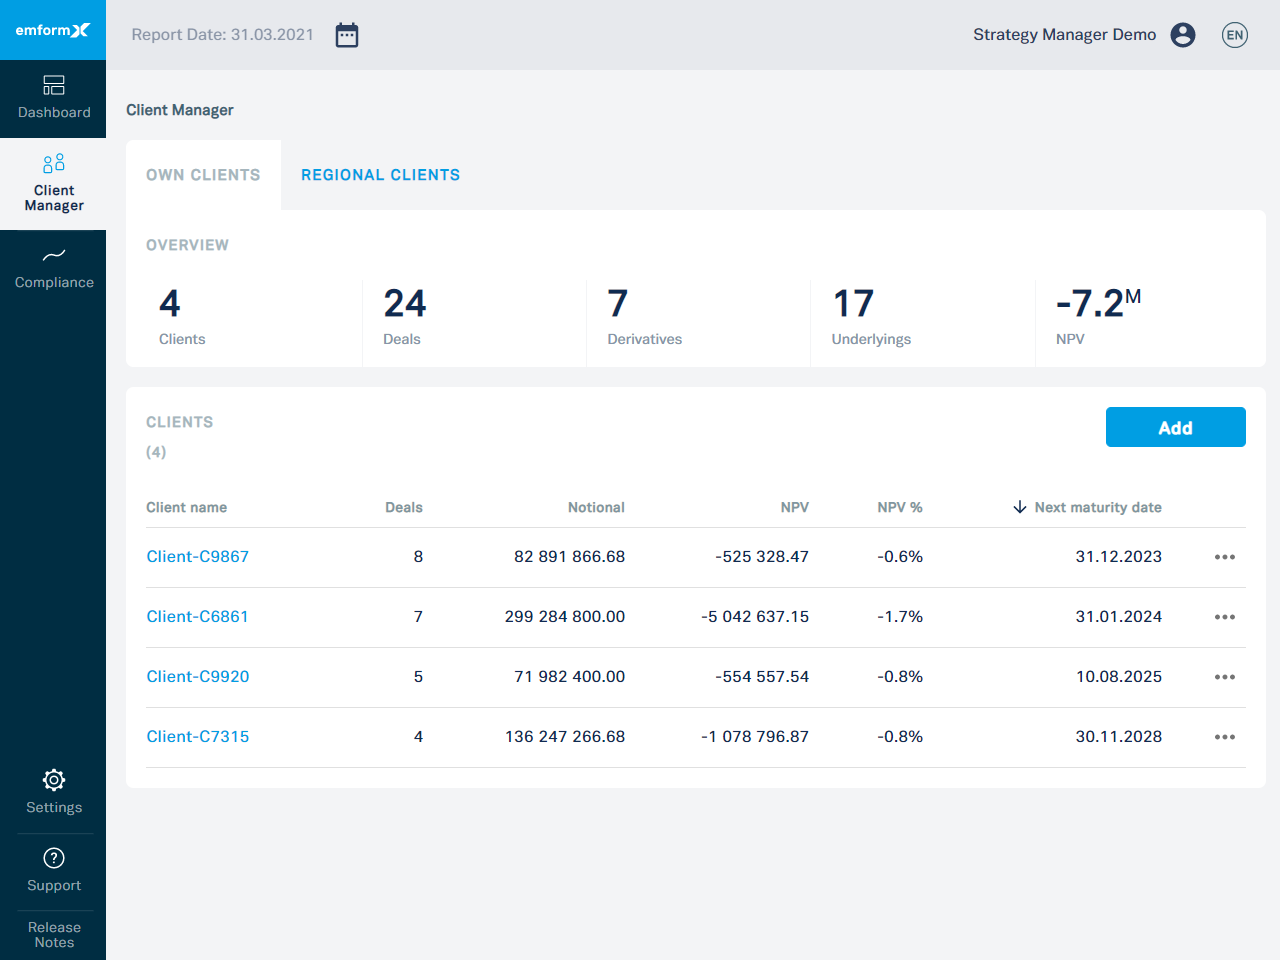Toggle sort by NPV % column
1280x960 pixels.
pyautogui.click(x=899, y=507)
